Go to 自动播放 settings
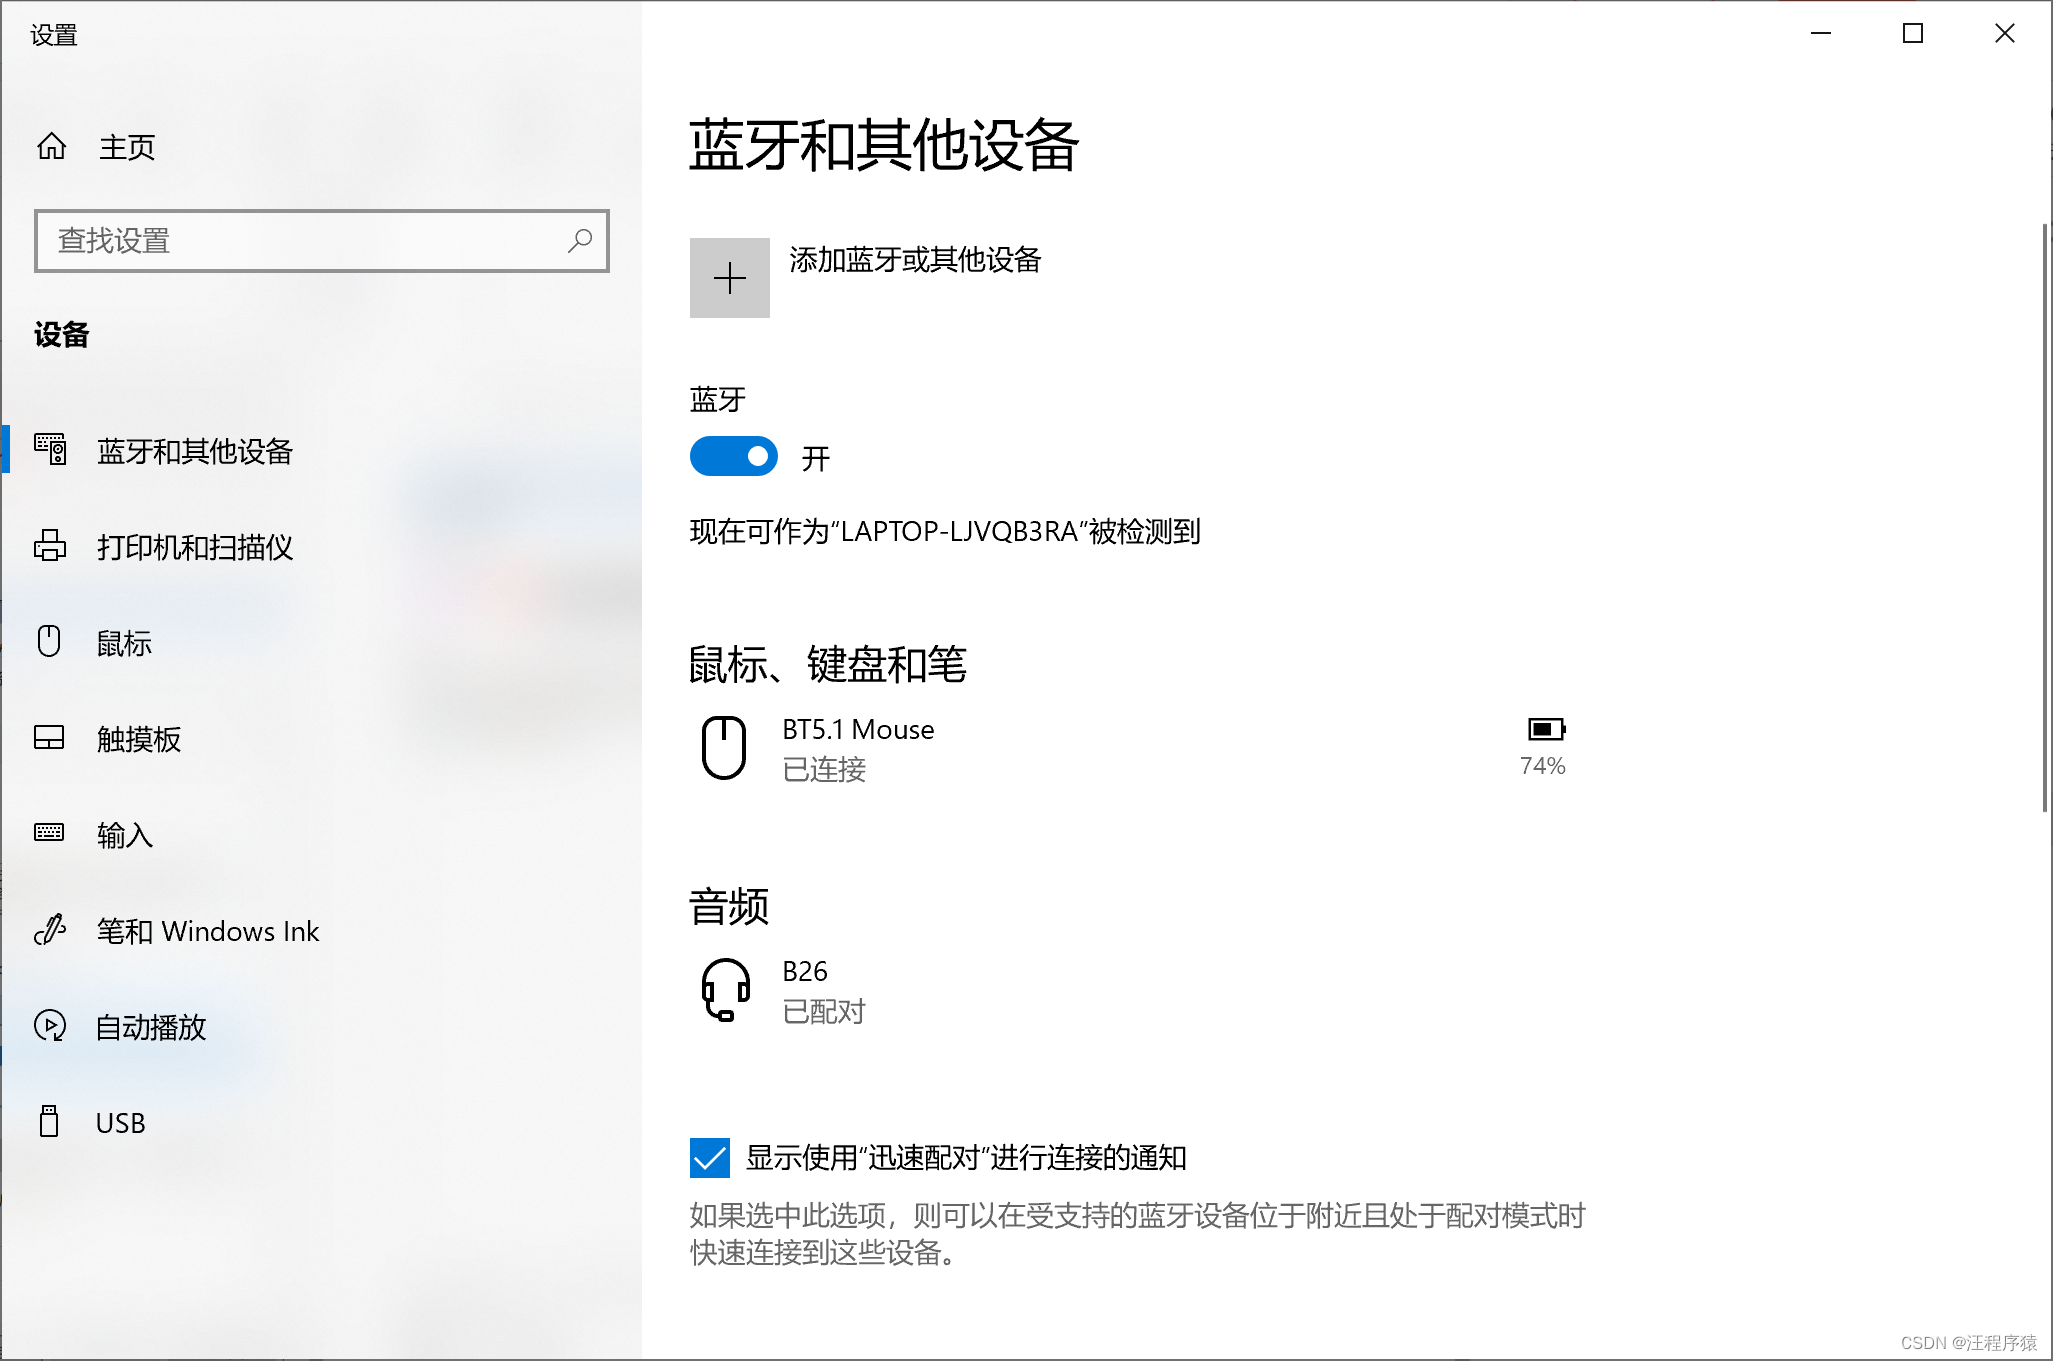The height and width of the screenshot is (1361, 2053). click(151, 1027)
